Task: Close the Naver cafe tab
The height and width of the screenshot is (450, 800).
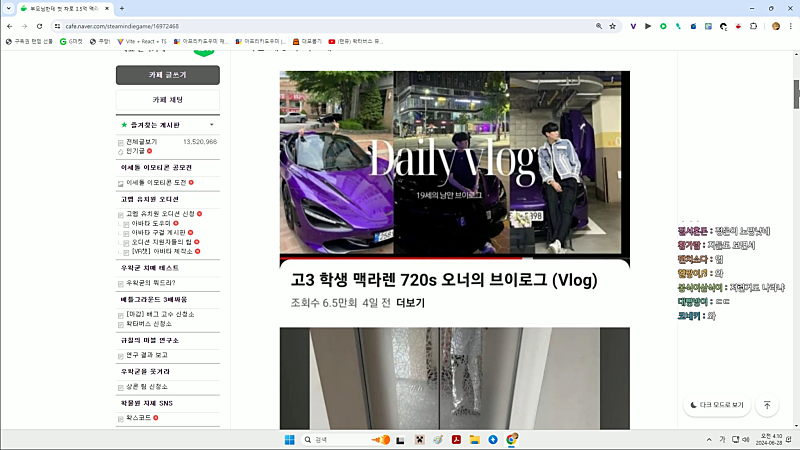Action: coord(107,8)
